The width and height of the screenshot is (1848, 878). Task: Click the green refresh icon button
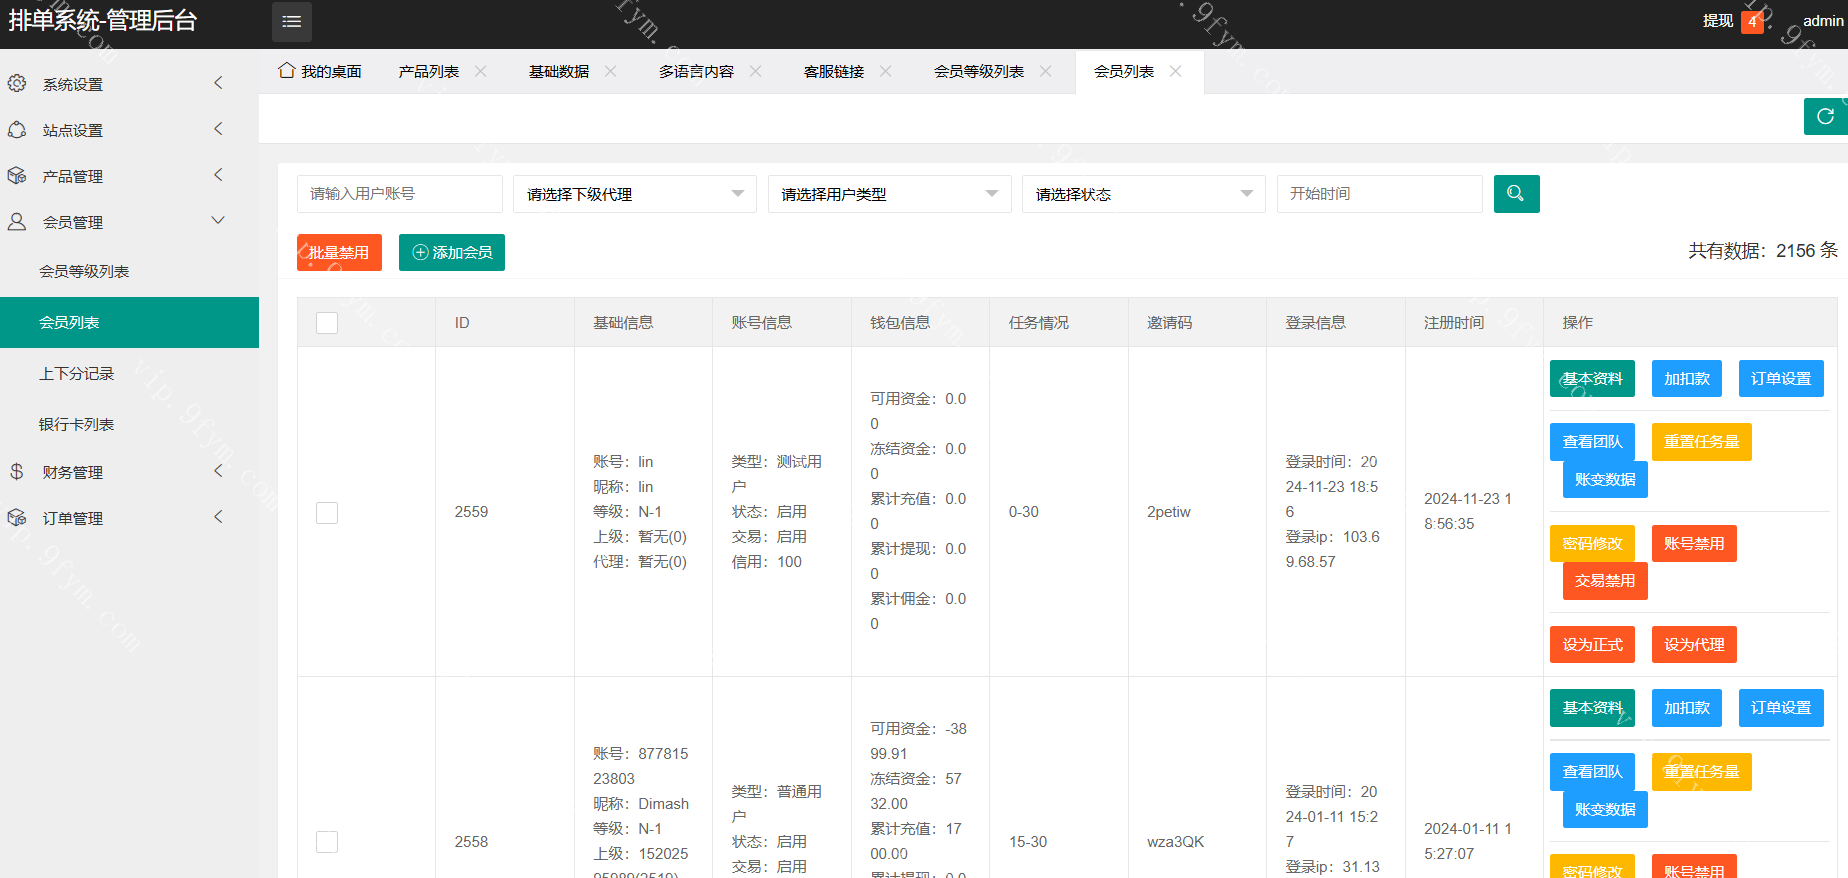click(x=1825, y=116)
